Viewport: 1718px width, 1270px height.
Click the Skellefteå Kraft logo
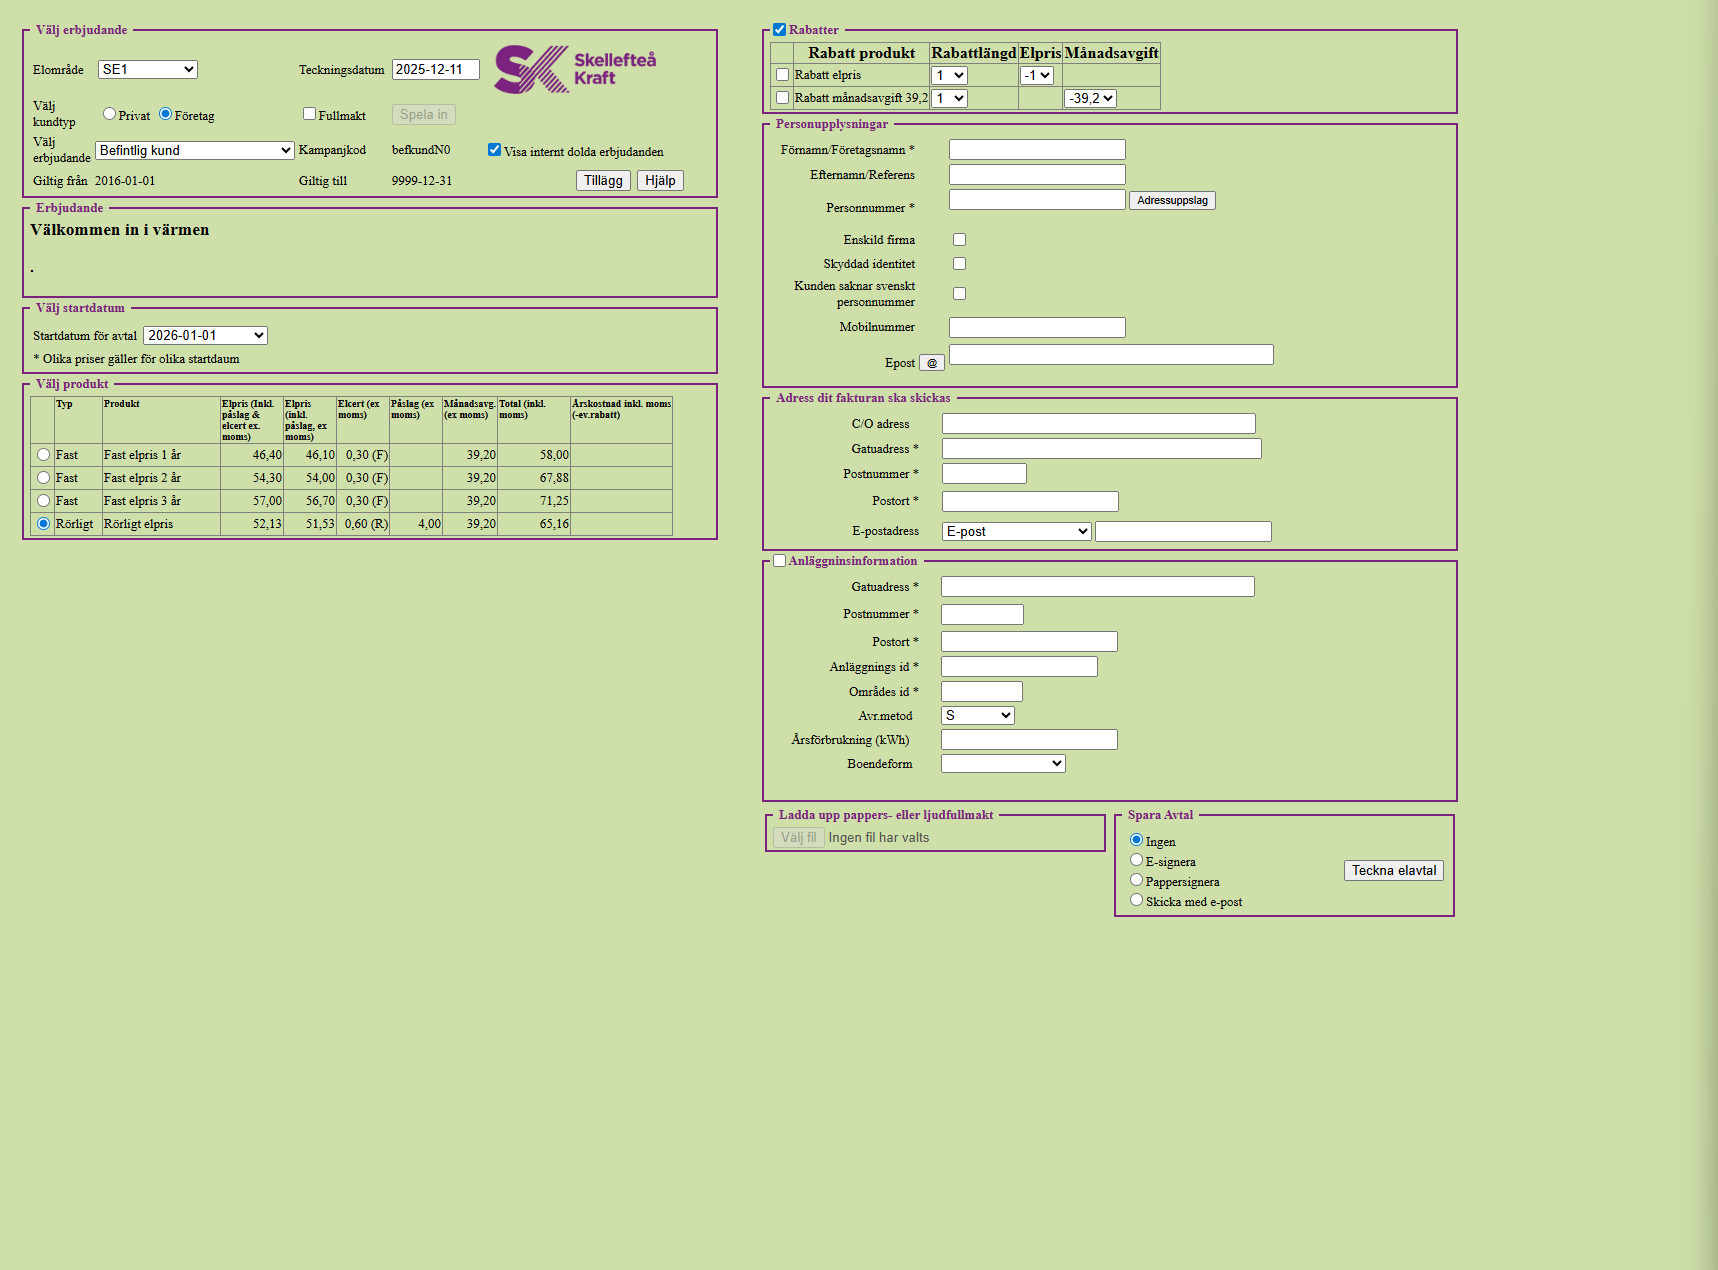(575, 69)
